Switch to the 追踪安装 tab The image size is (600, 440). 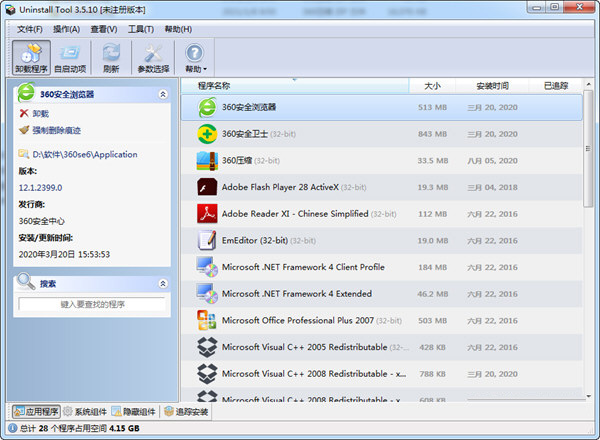186,411
